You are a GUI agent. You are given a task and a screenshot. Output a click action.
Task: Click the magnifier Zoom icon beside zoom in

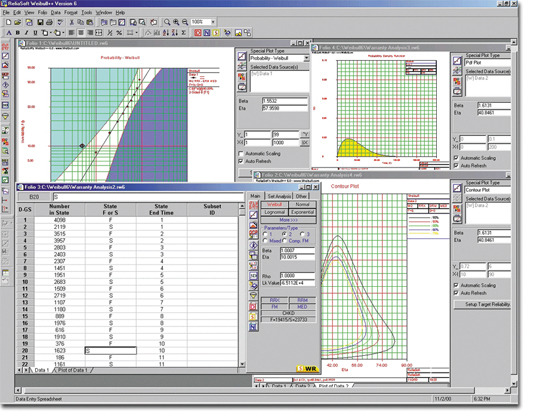[167, 22]
